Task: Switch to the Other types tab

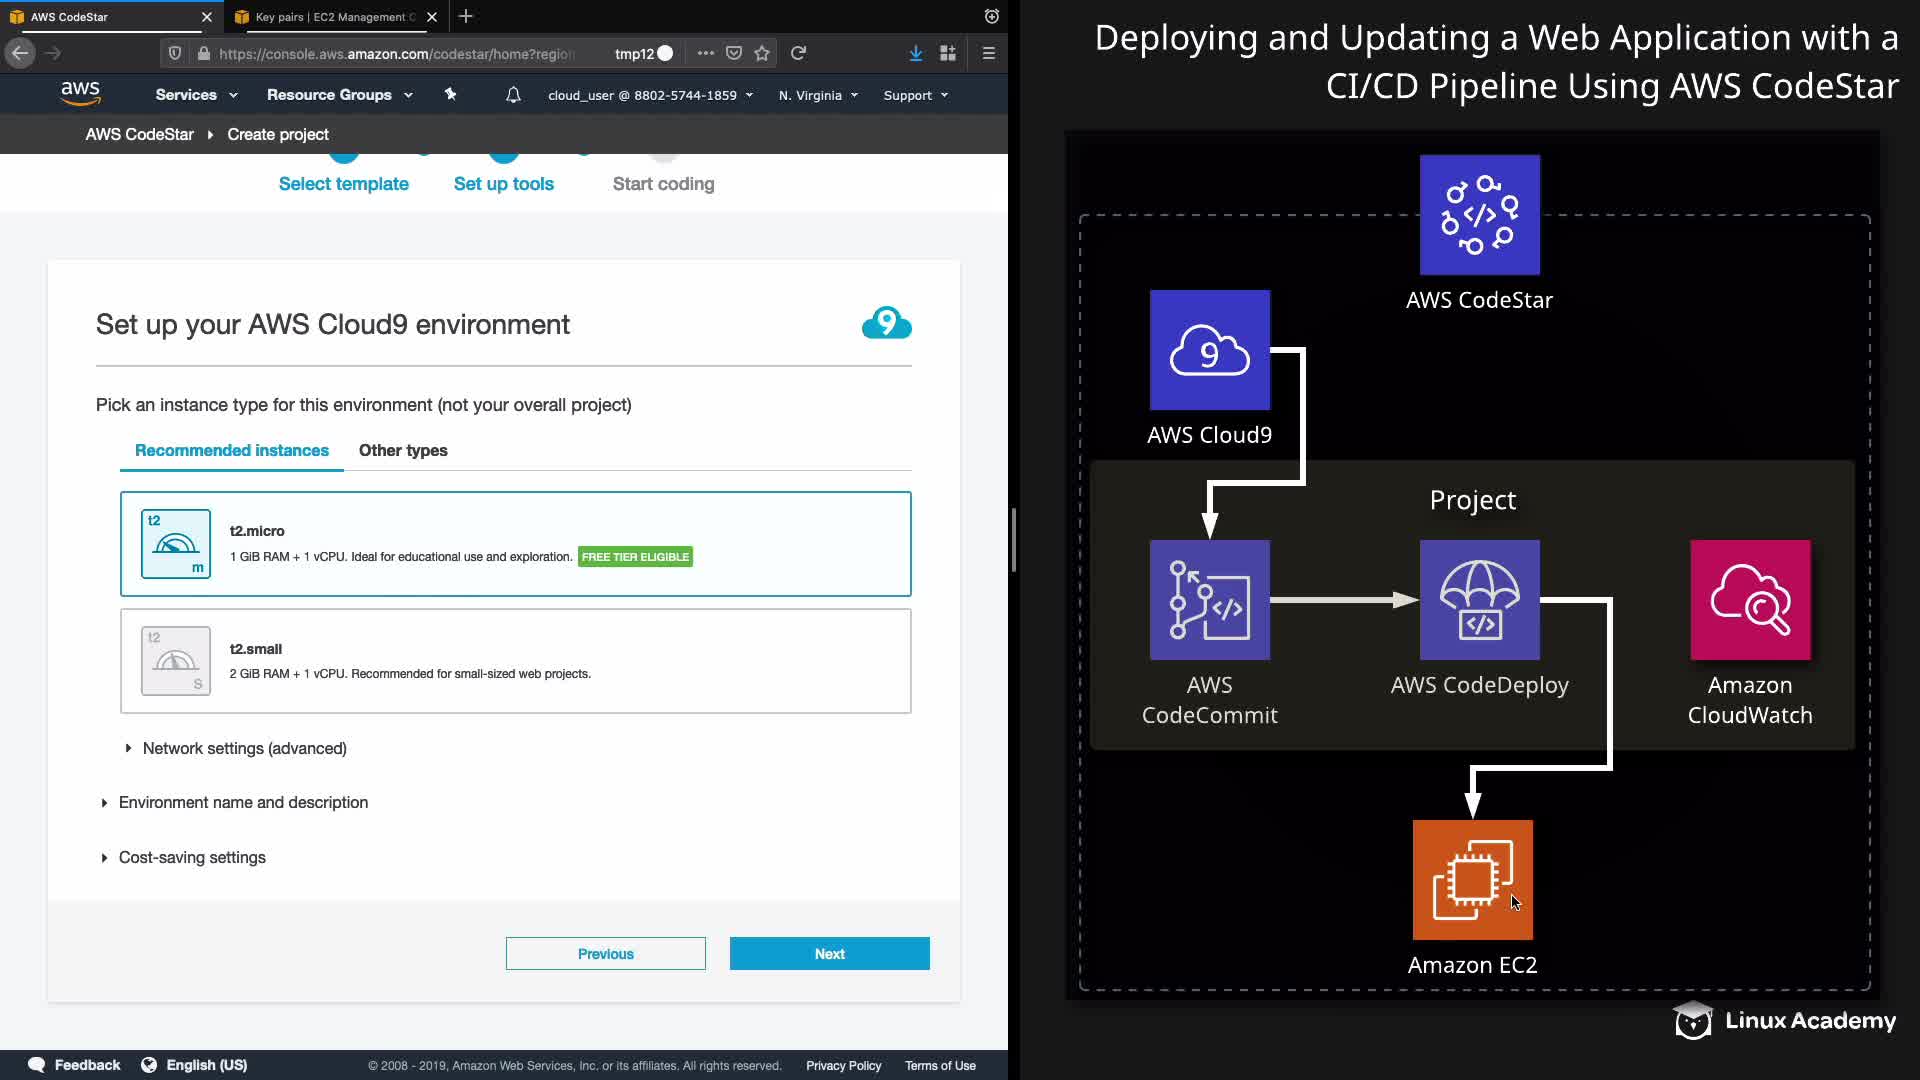Action: 403,450
